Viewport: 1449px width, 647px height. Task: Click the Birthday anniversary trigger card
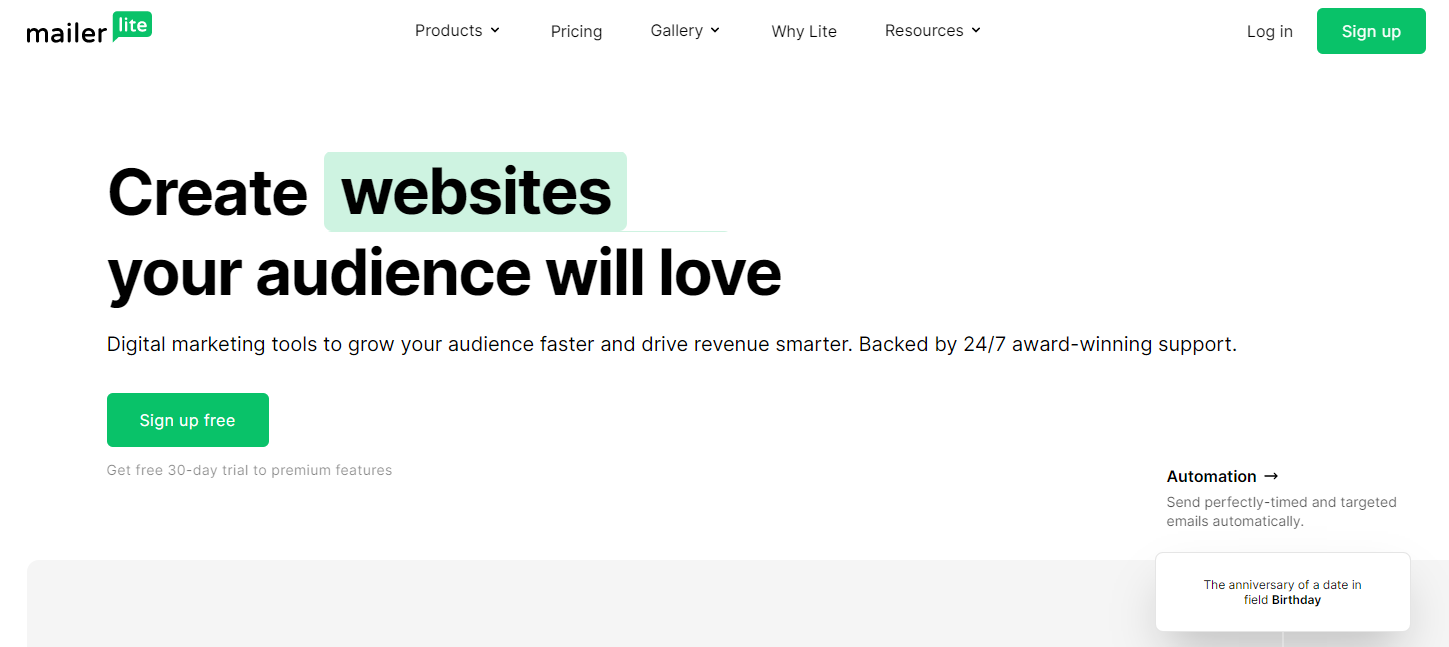(1283, 592)
